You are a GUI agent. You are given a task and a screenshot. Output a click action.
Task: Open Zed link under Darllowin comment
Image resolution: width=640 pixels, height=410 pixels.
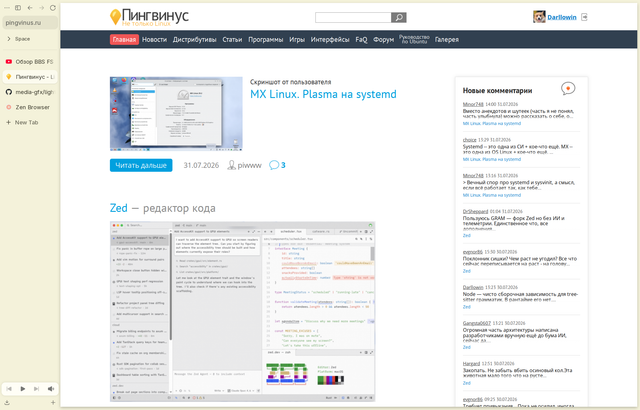pyautogui.click(x=467, y=307)
